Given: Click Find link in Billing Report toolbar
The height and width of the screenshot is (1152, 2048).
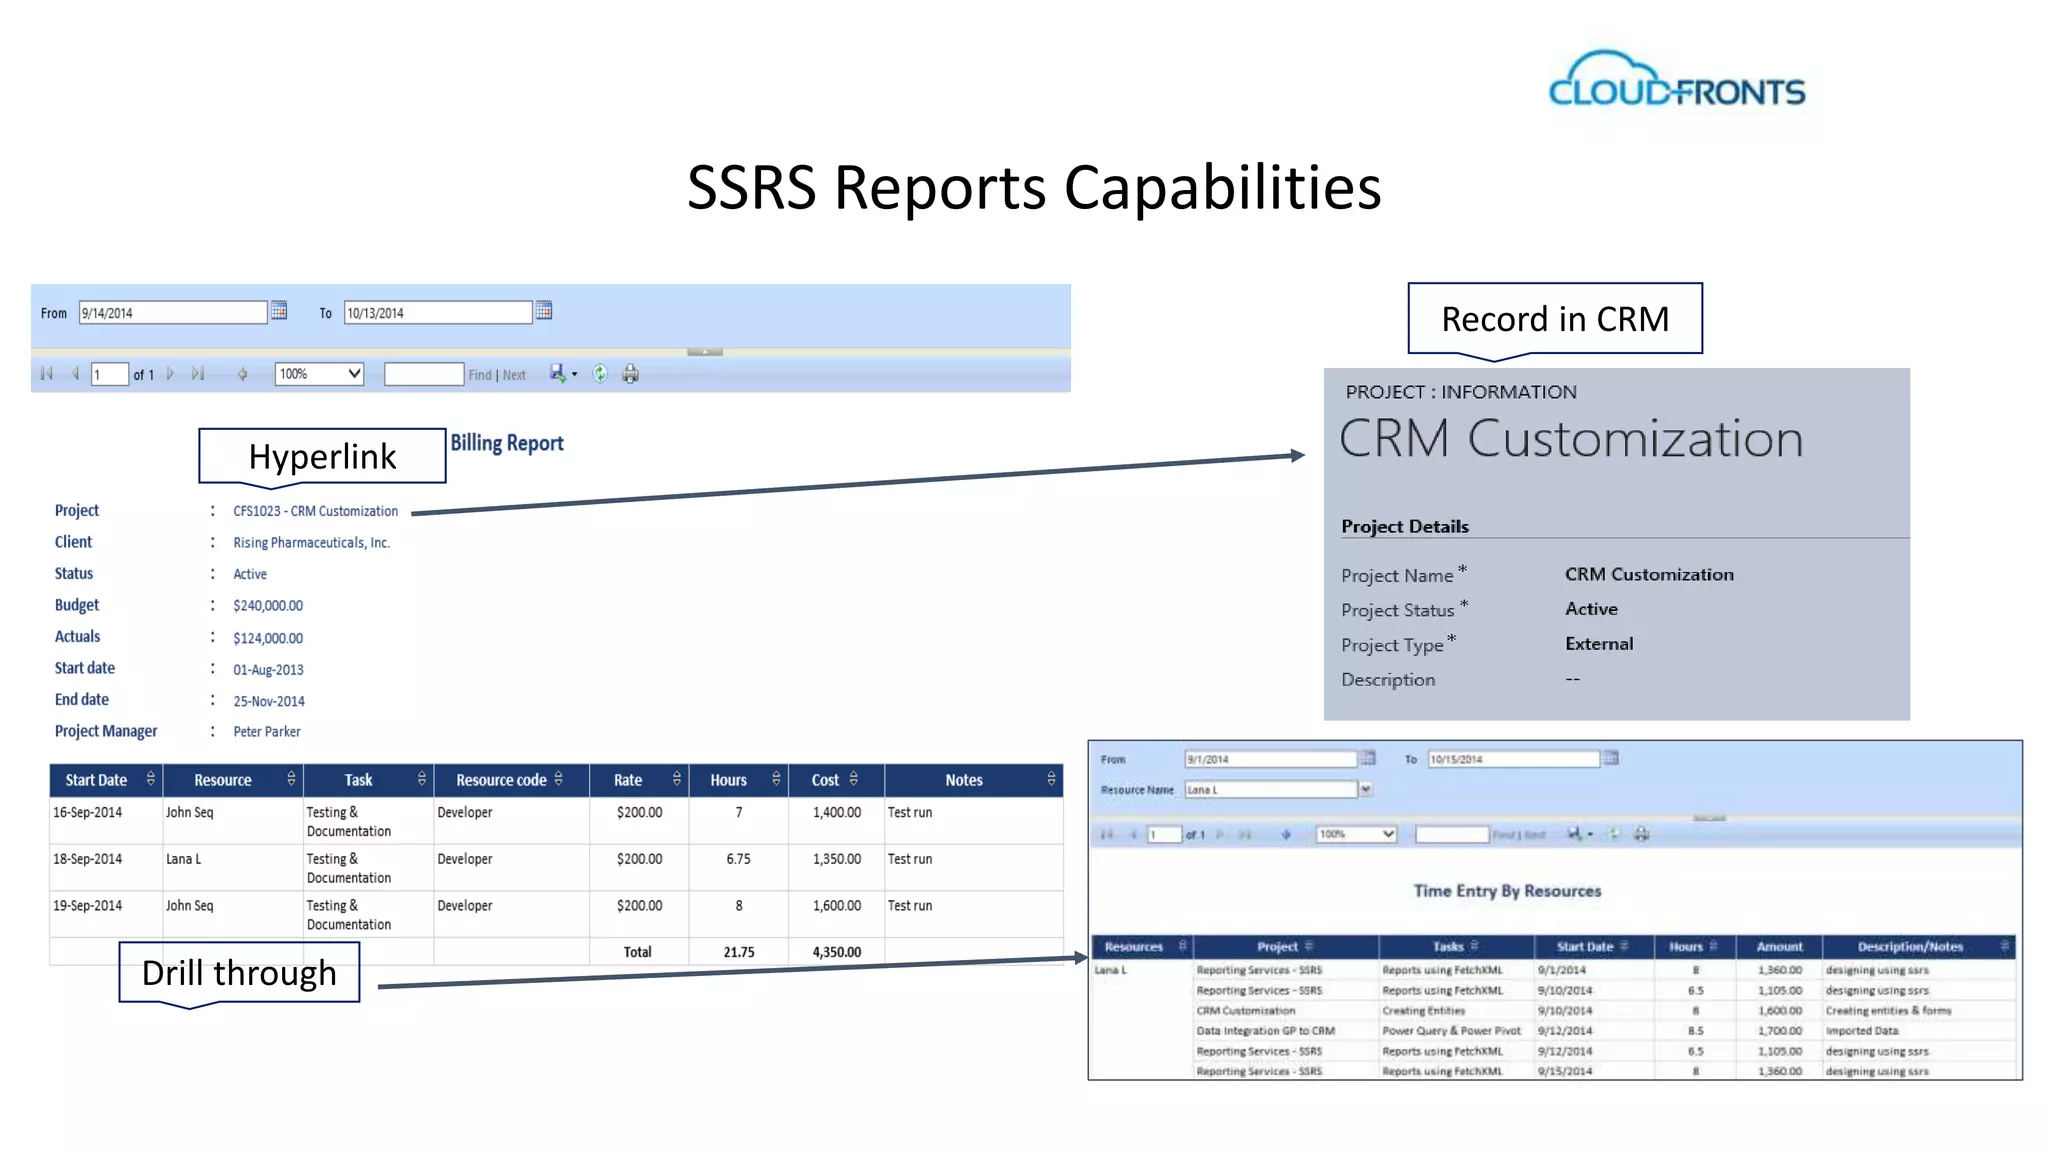Looking at the screenshot, I should click(480, 375).
